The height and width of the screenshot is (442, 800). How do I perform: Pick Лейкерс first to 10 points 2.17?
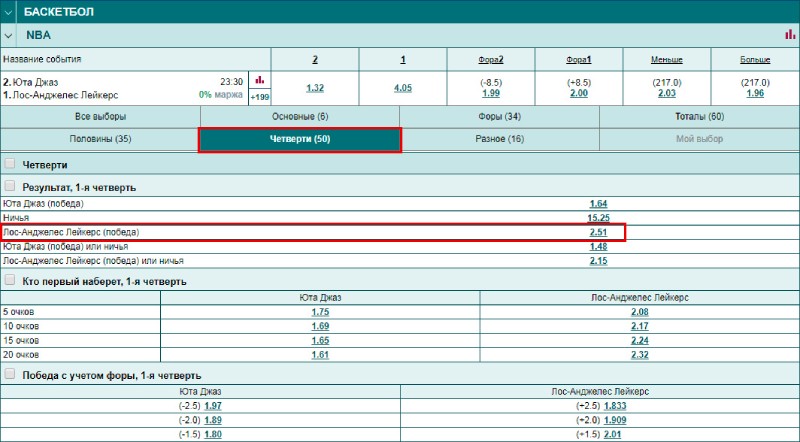point(639,326)
